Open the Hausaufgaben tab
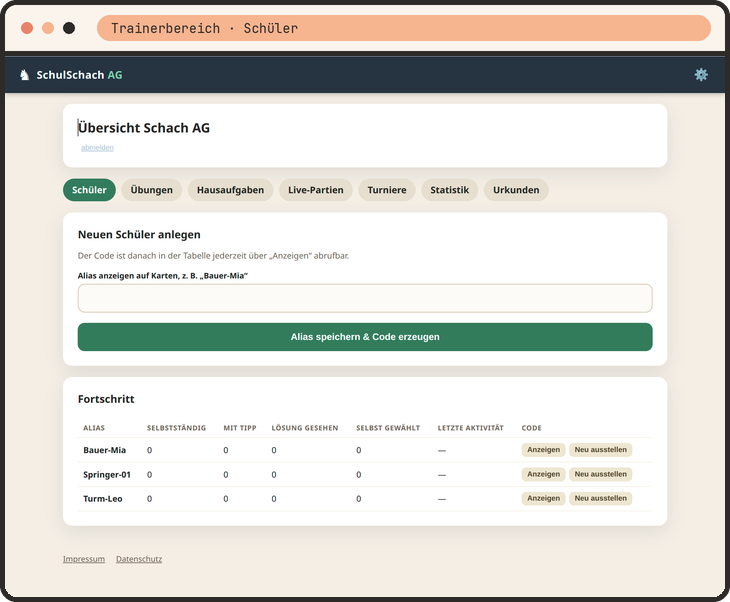The width and height of the screenshot is (730, 602). pos(230,190)
